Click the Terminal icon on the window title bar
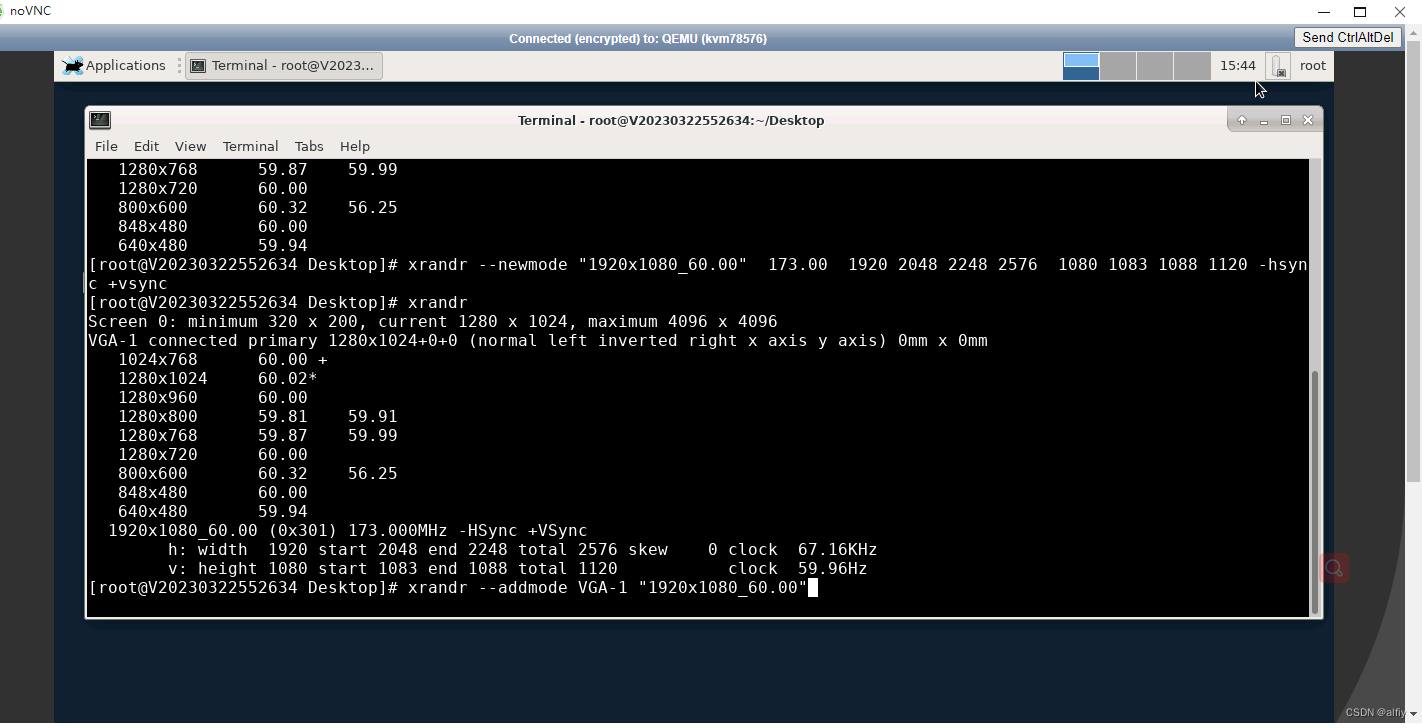This screenshot has width=1422, height=728. pyautogui.click(x=100, y=119)
